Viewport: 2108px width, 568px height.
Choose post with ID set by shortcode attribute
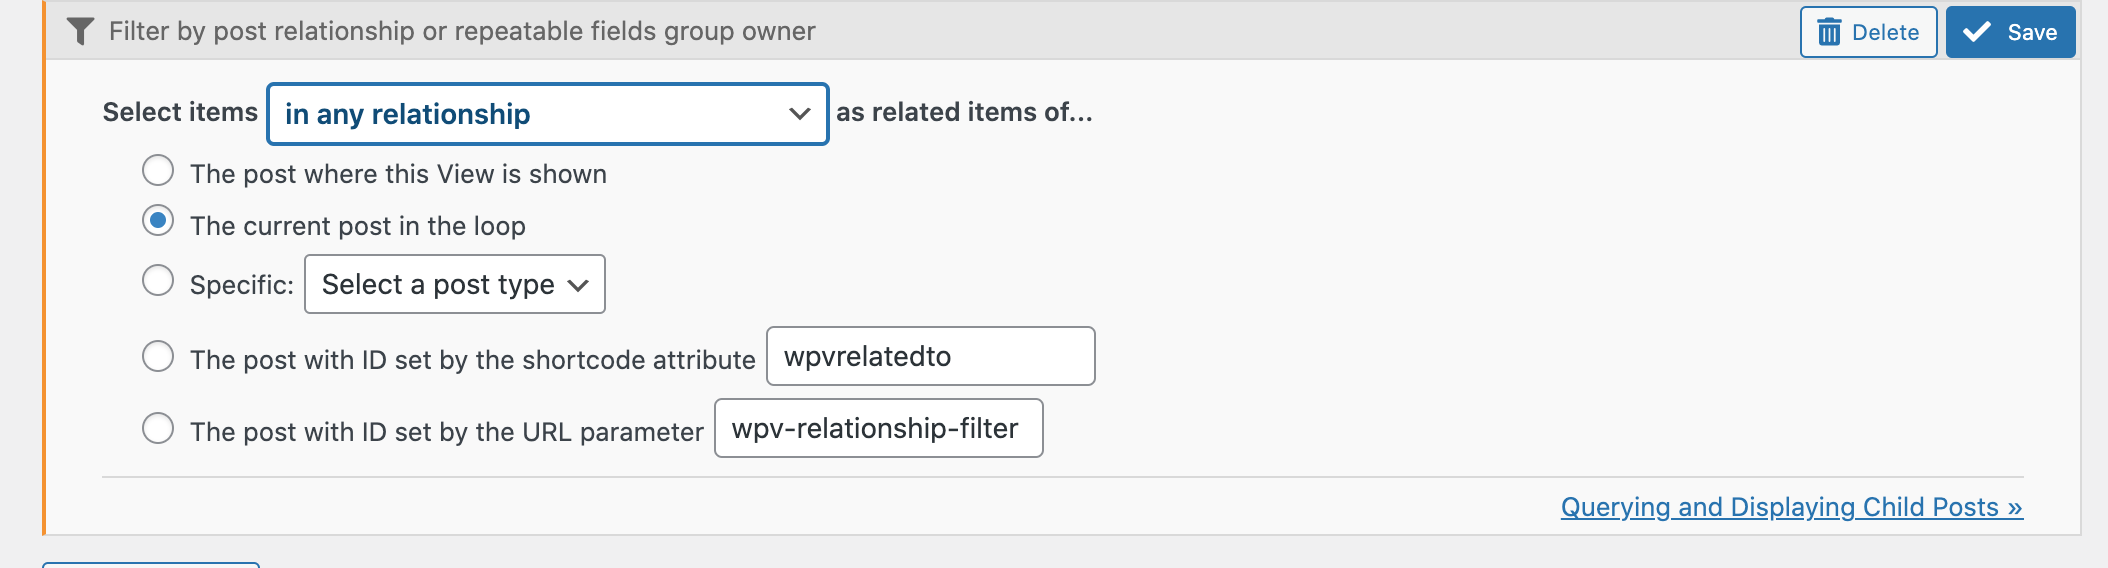[x=158, y=356]
